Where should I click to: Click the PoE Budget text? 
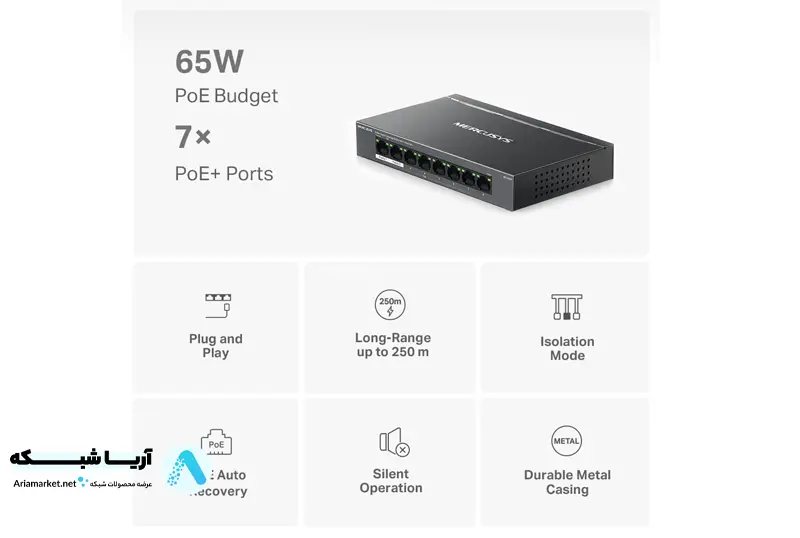click(226, 96)
